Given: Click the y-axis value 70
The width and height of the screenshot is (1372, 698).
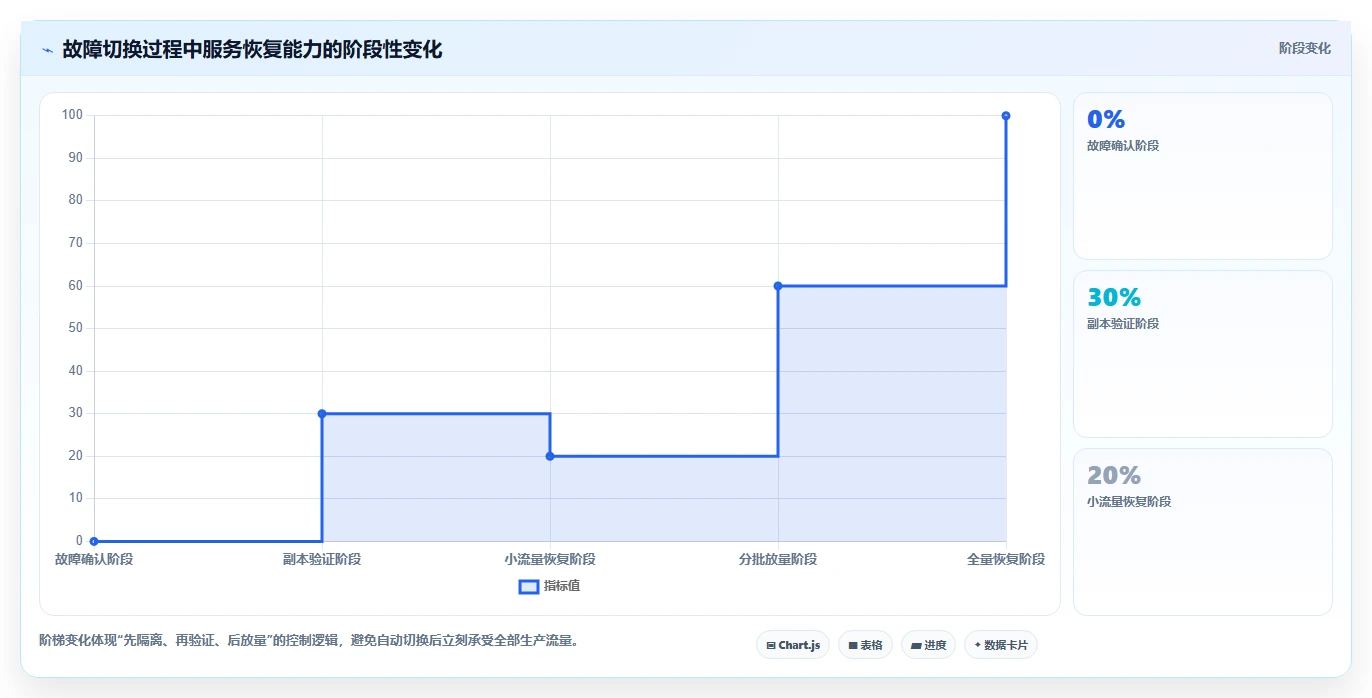Looking at the screenshot, I should coord(76,243).
